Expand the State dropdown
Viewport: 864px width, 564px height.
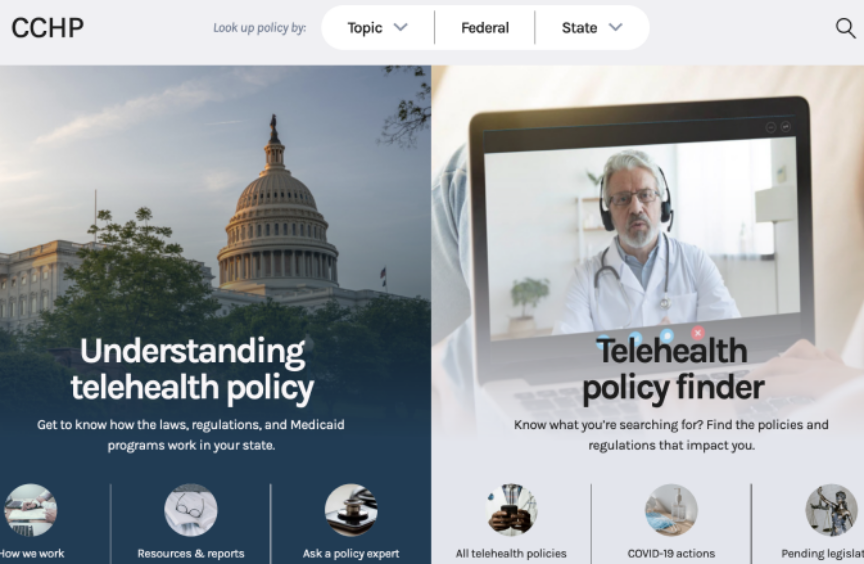click(592, 28)
